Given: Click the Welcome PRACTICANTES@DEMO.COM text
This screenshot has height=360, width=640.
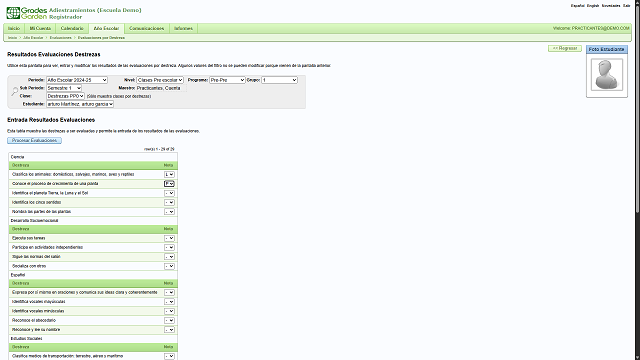Looking at the screenshot, I should (x=591, y=28).
